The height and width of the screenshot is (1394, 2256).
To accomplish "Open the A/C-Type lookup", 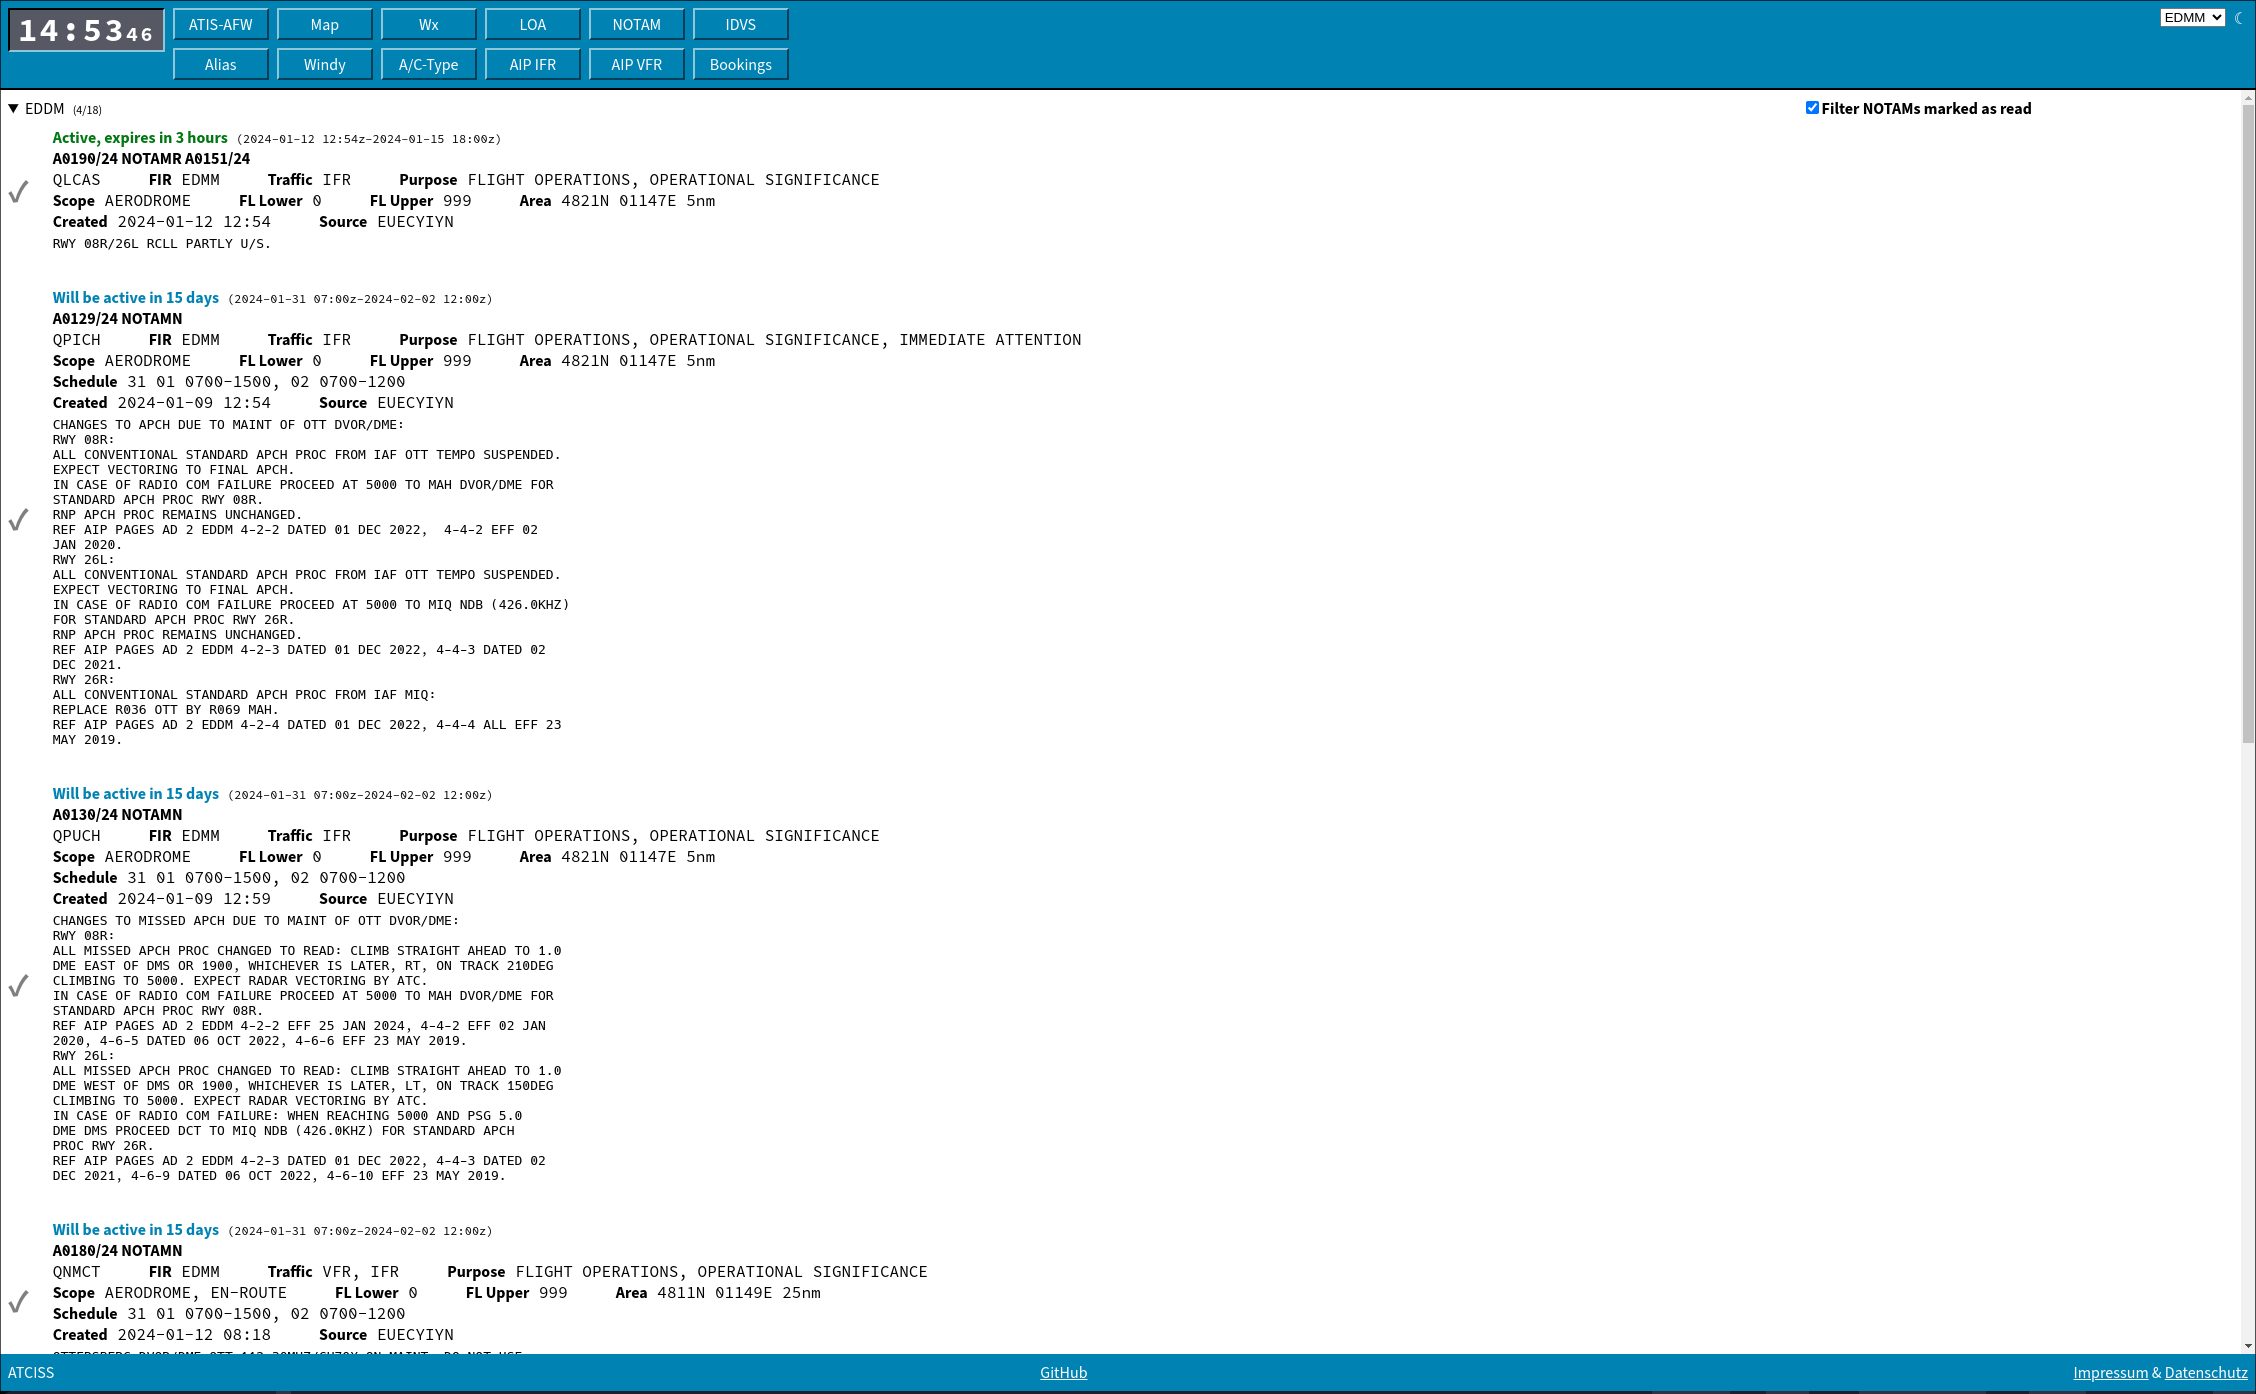I will (429, 65).
